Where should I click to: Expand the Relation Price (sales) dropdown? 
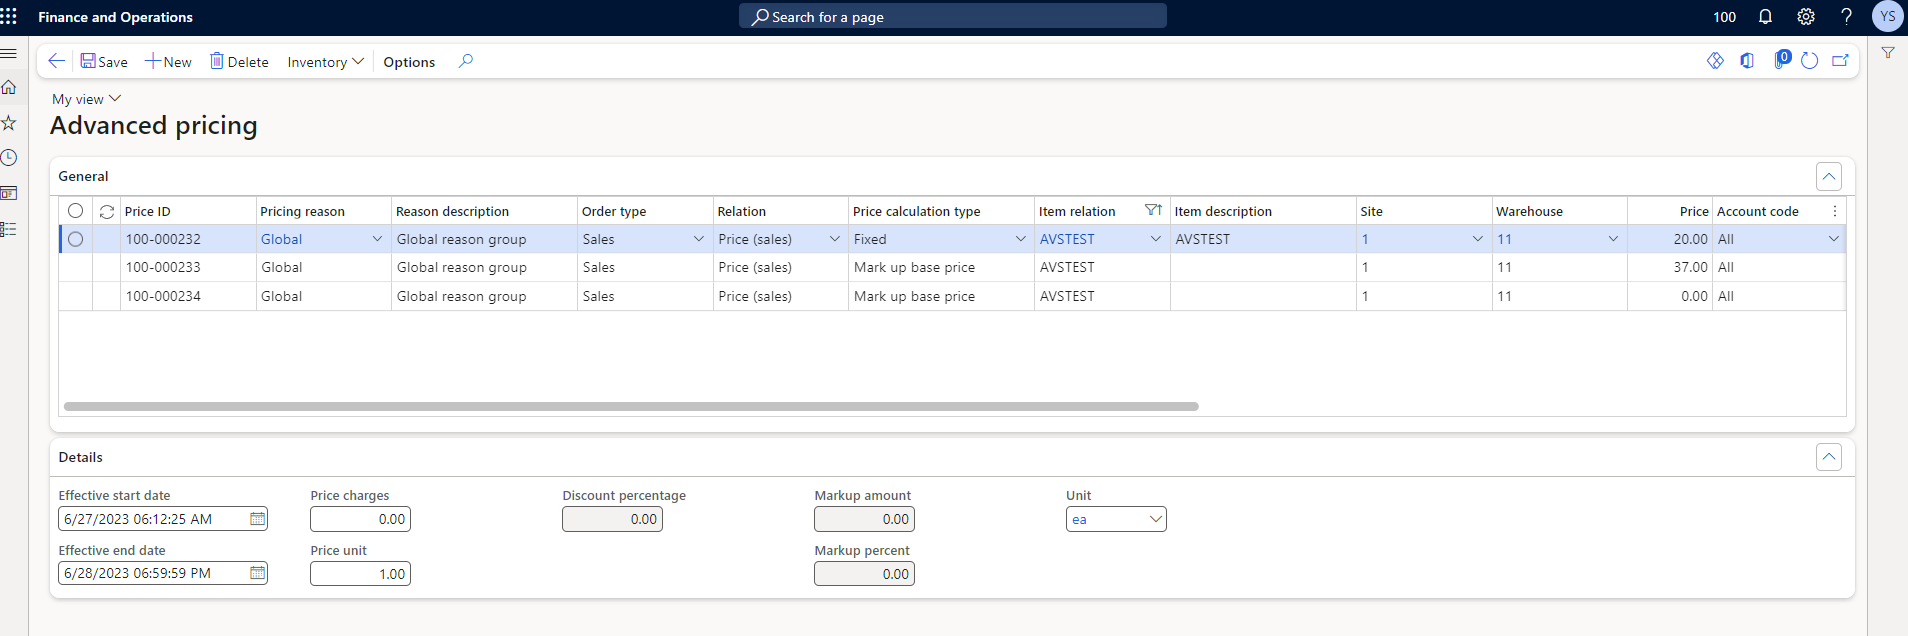(x=834, y=239)
